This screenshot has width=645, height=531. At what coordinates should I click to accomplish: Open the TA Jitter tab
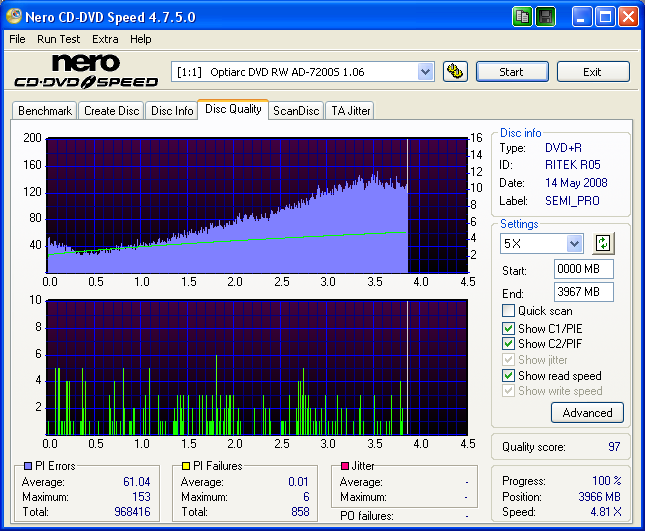coord(350,111)
